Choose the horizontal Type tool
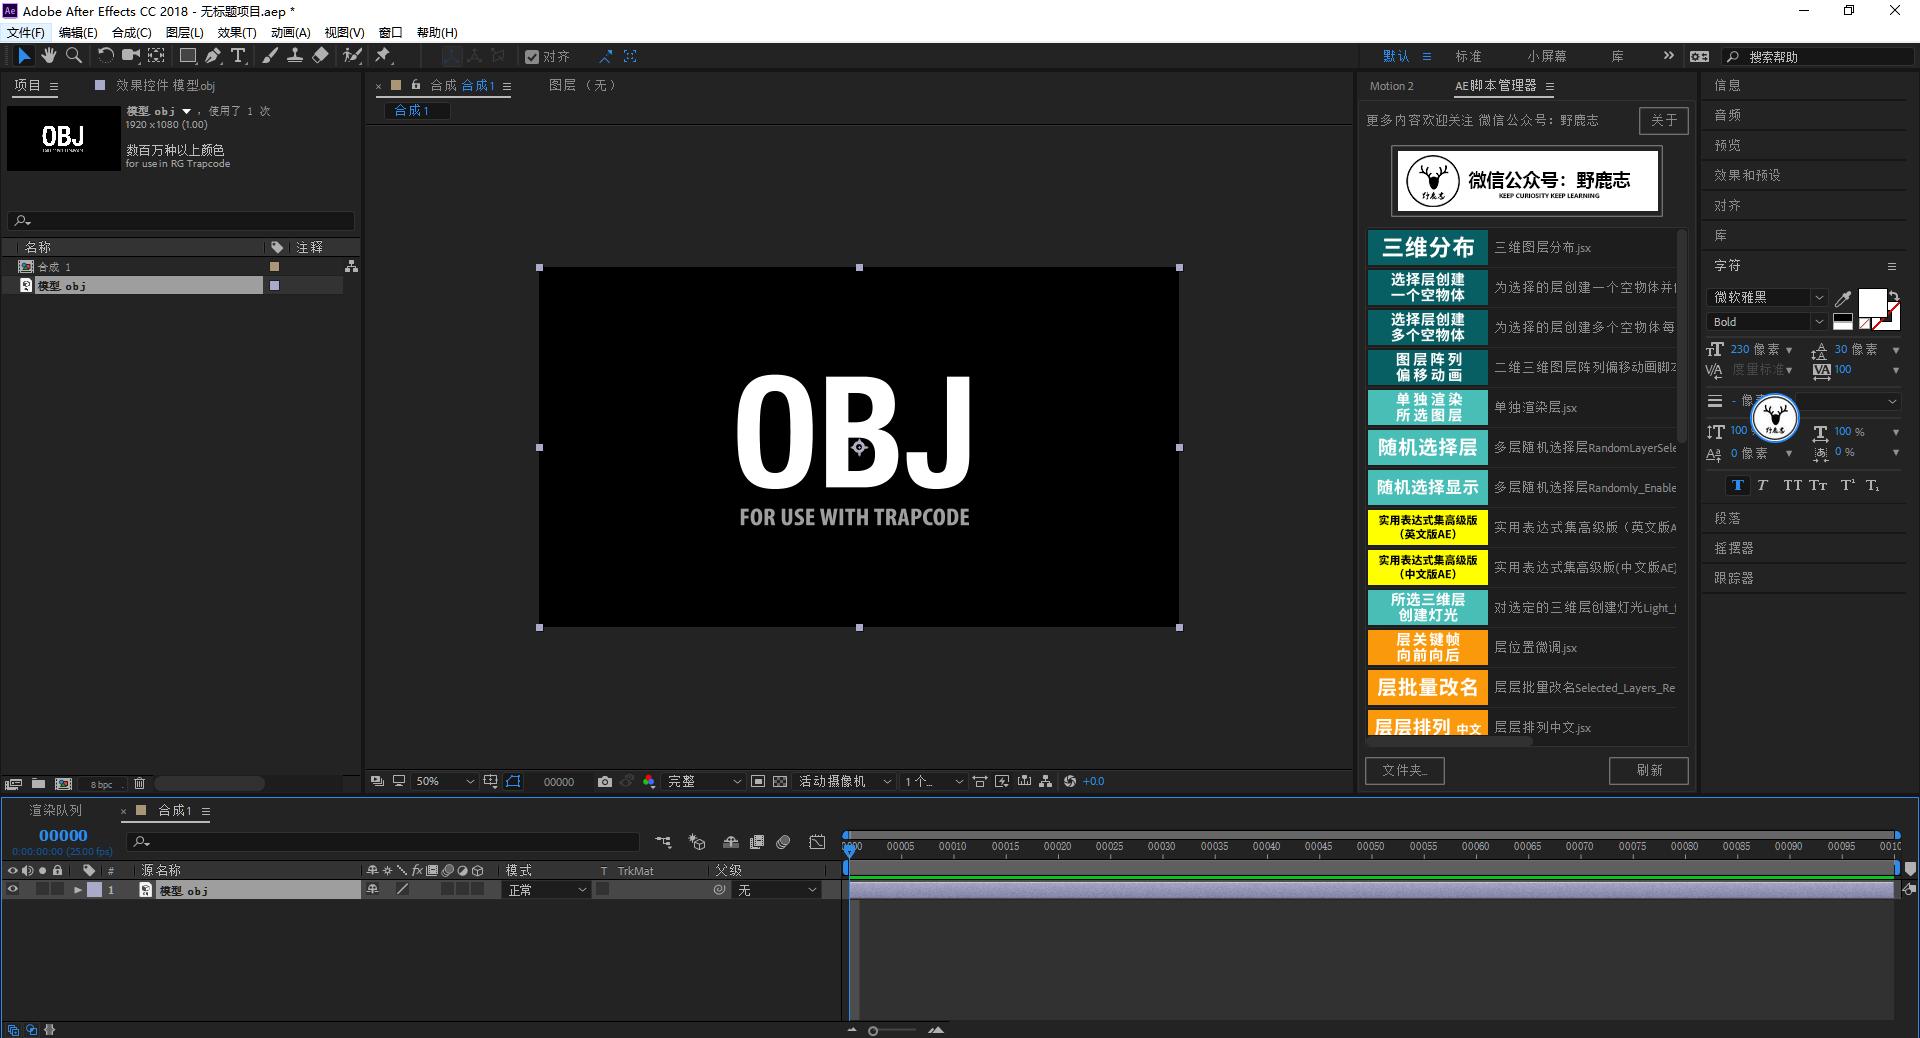Image resolution: width=1920 pixels, height=1038 pixels. click(x=238, y=56)
